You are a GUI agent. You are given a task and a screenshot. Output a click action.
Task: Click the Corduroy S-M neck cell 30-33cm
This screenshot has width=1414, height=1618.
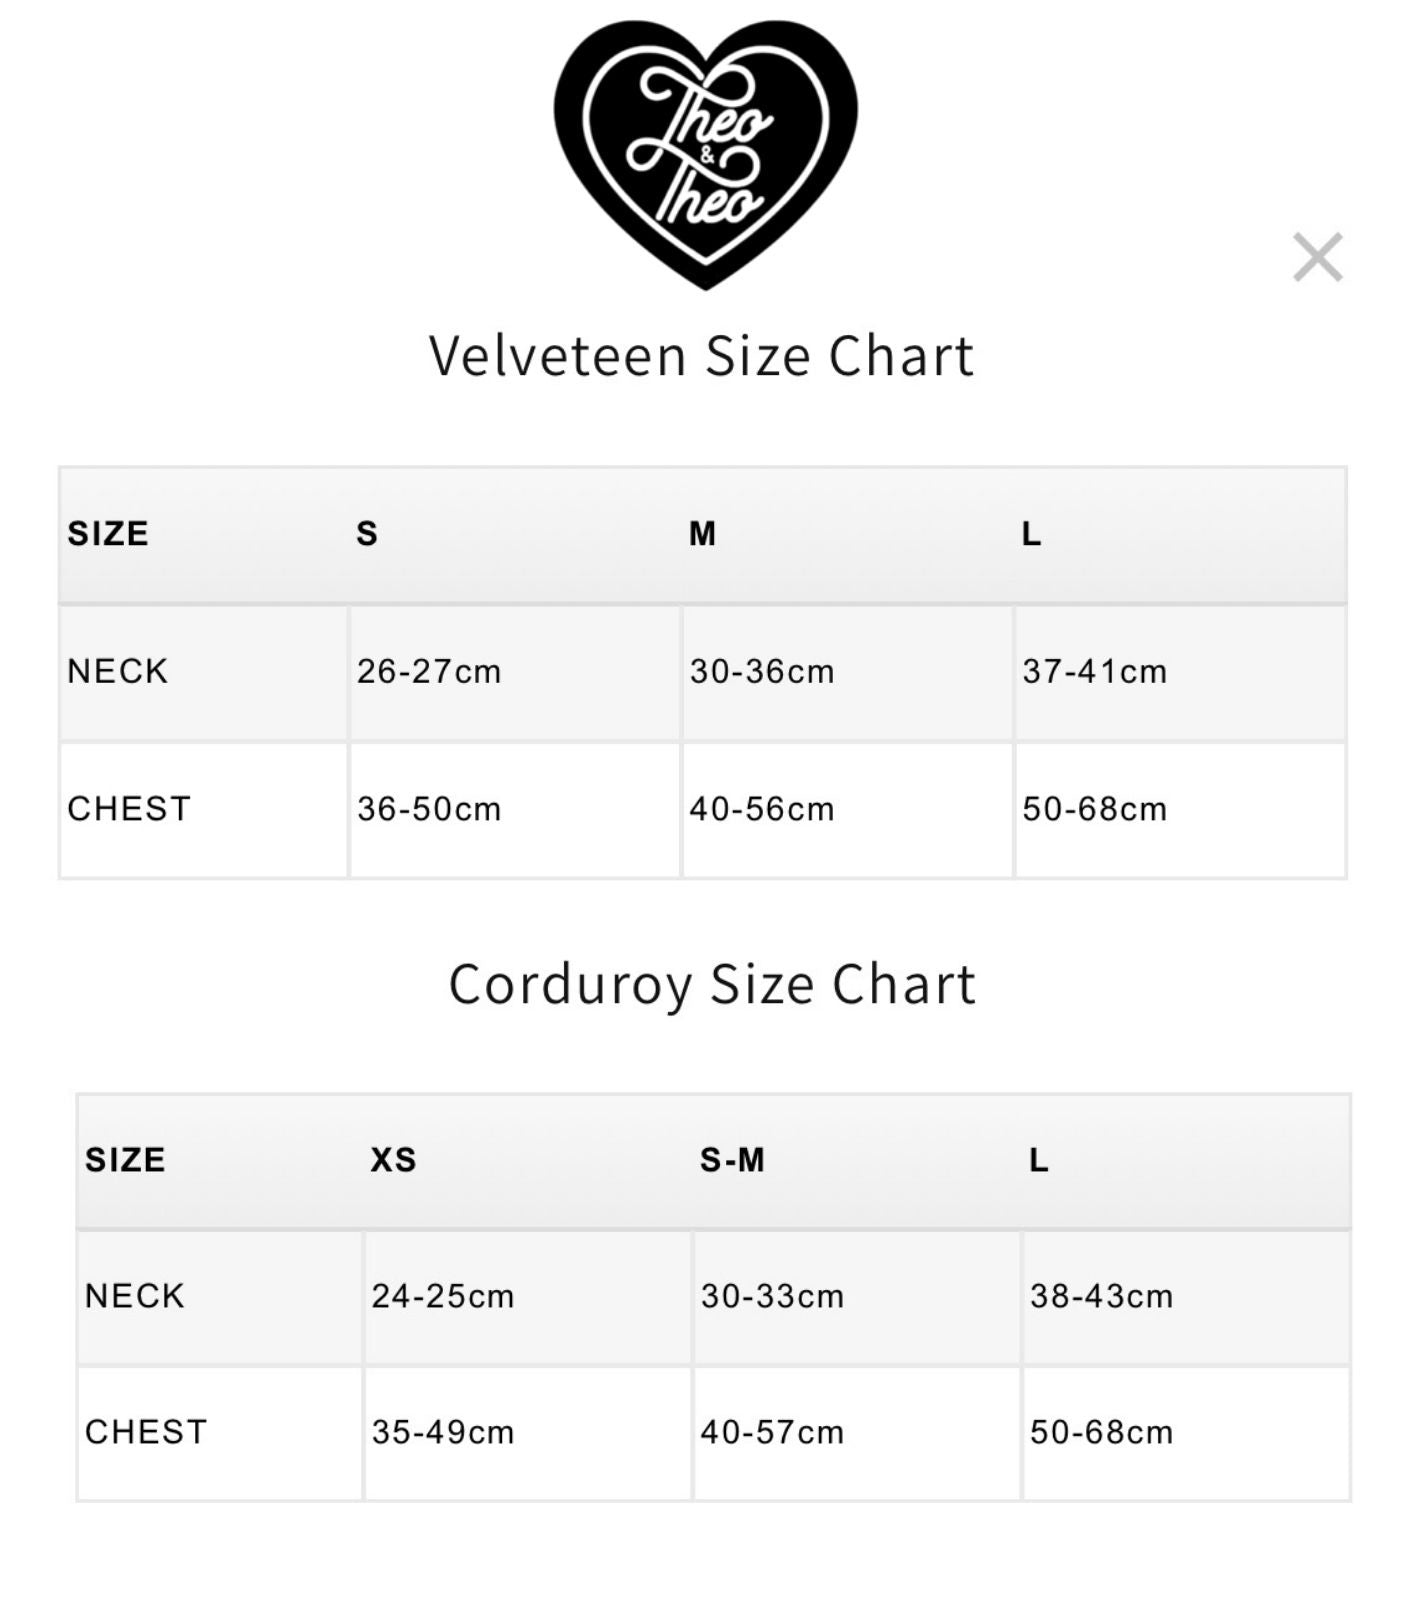pyautogui.click(x=857, y=1297)
